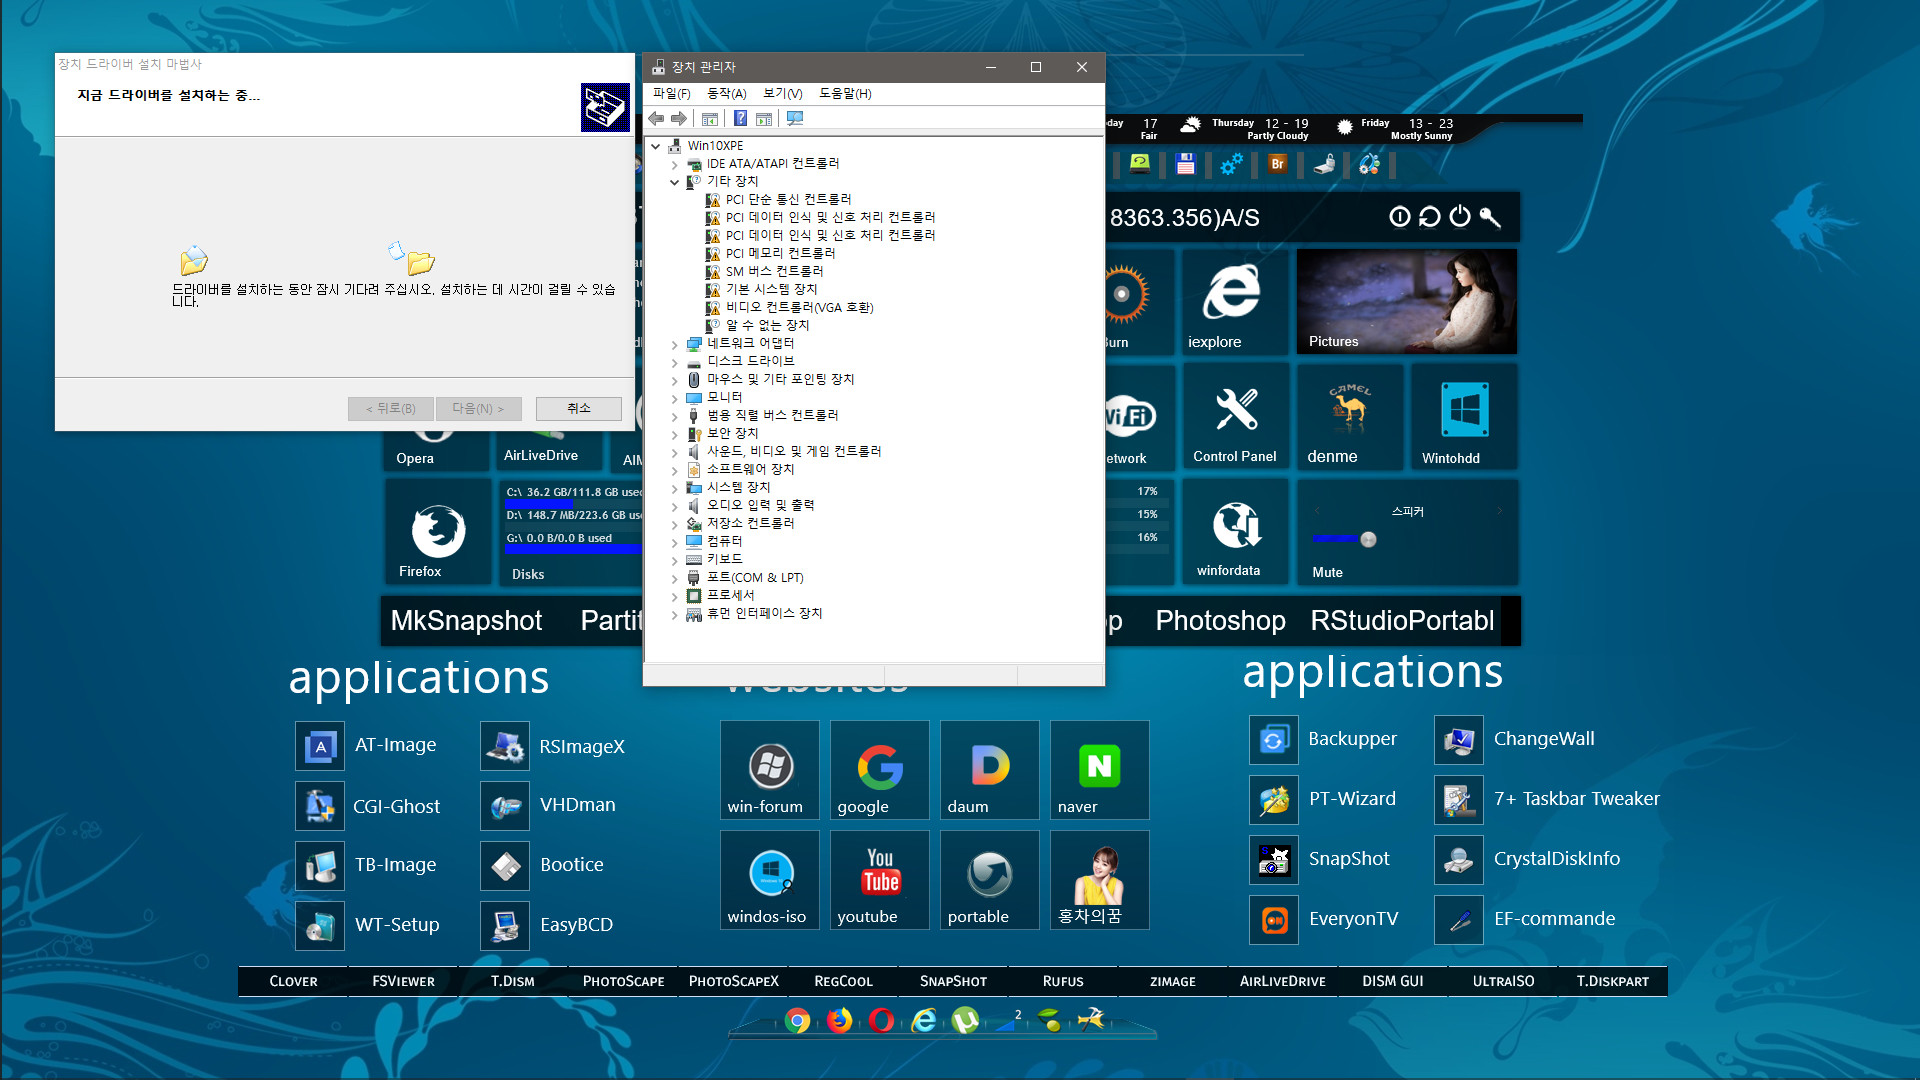Select the CLOVER bottom tab
The image size is (1920, 1080).
pyautogui.click(x=293, y=982)
